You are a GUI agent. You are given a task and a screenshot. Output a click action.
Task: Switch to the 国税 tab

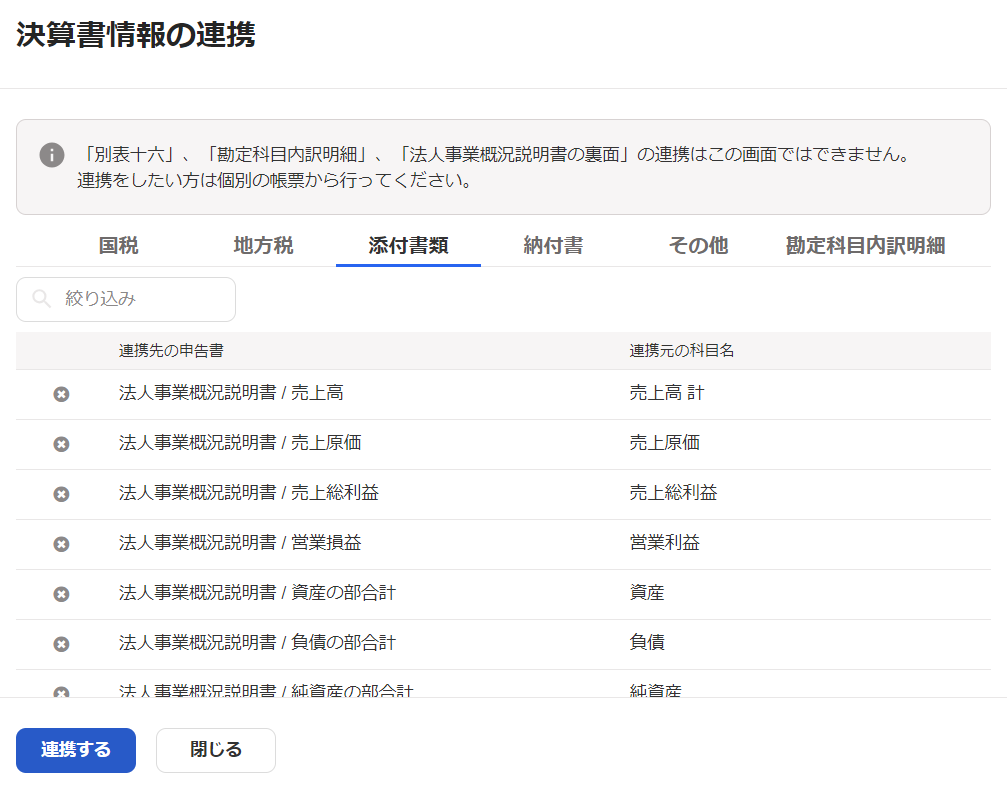coord(118,245)
